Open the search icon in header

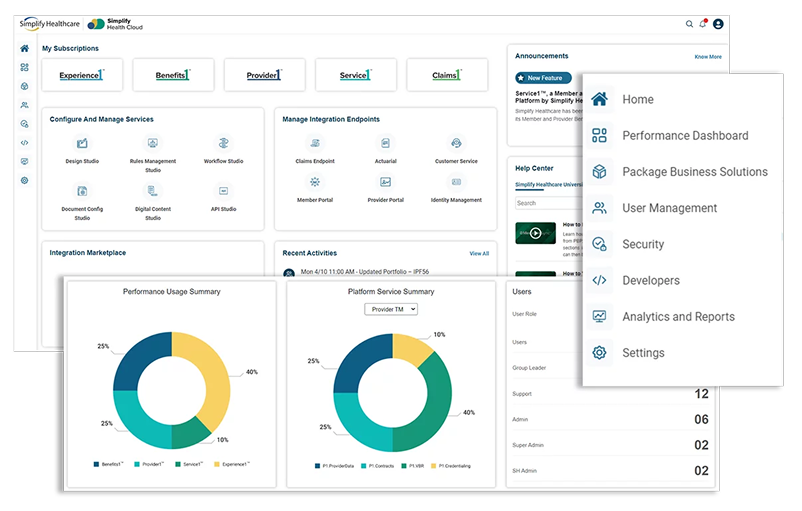(x=689, y=23)
